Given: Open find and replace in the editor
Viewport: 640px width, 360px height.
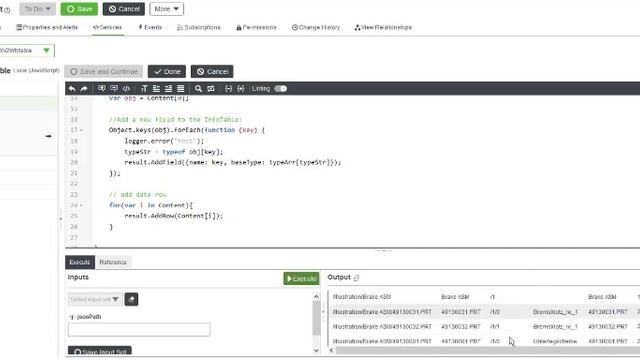Looking at the screenshot, I should [211, 89].
